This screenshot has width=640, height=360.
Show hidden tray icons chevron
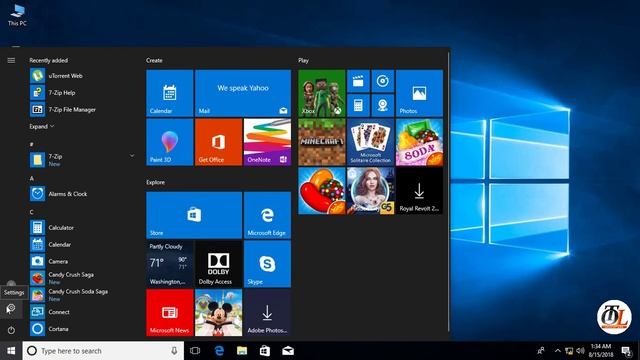(558, 351)
